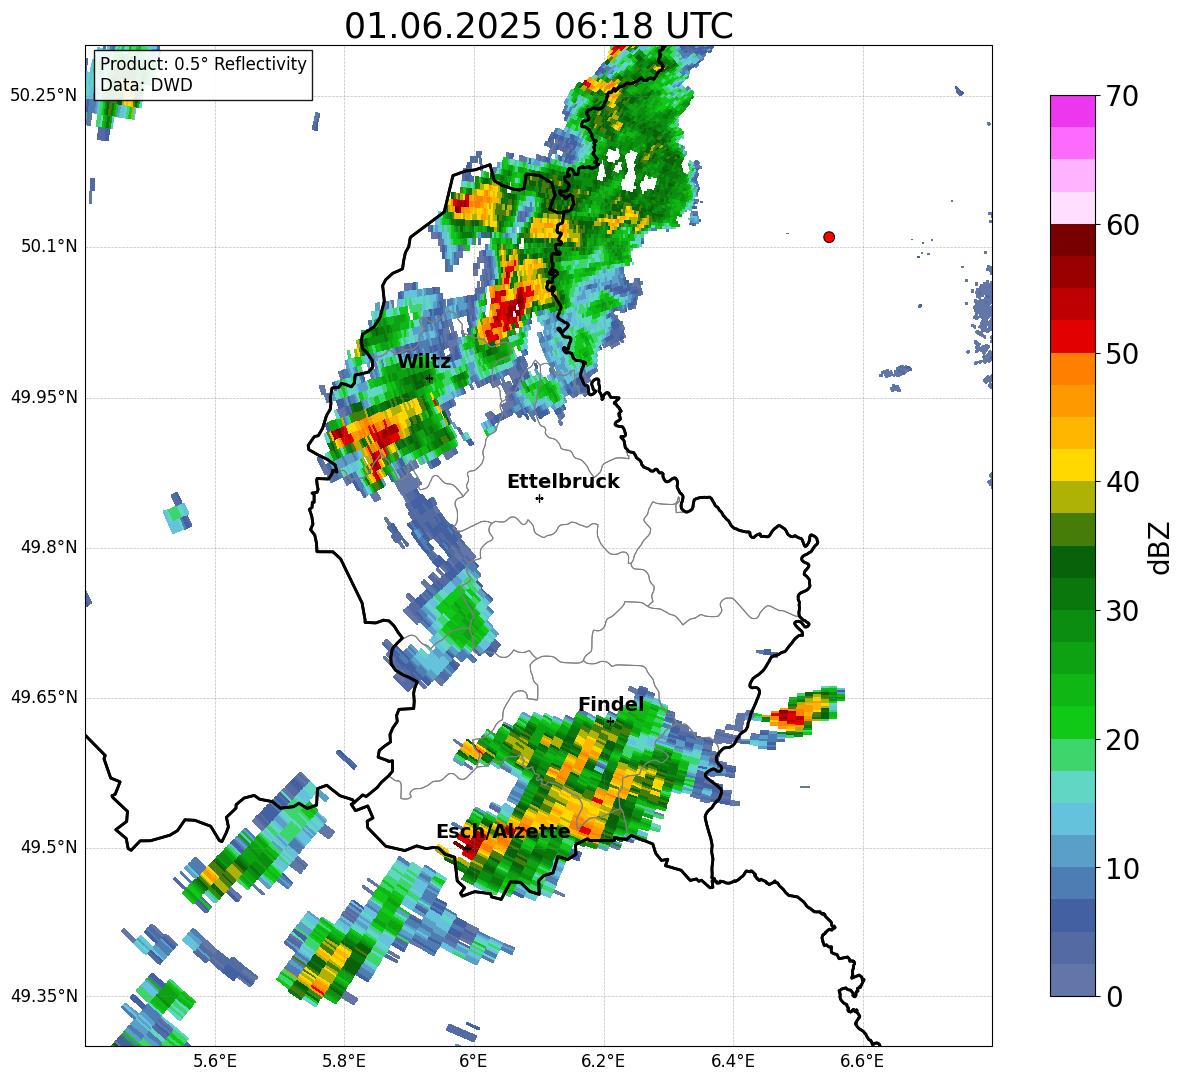Click the Findel city label
Viewport: 1184px width, 1081px height.
611,704
